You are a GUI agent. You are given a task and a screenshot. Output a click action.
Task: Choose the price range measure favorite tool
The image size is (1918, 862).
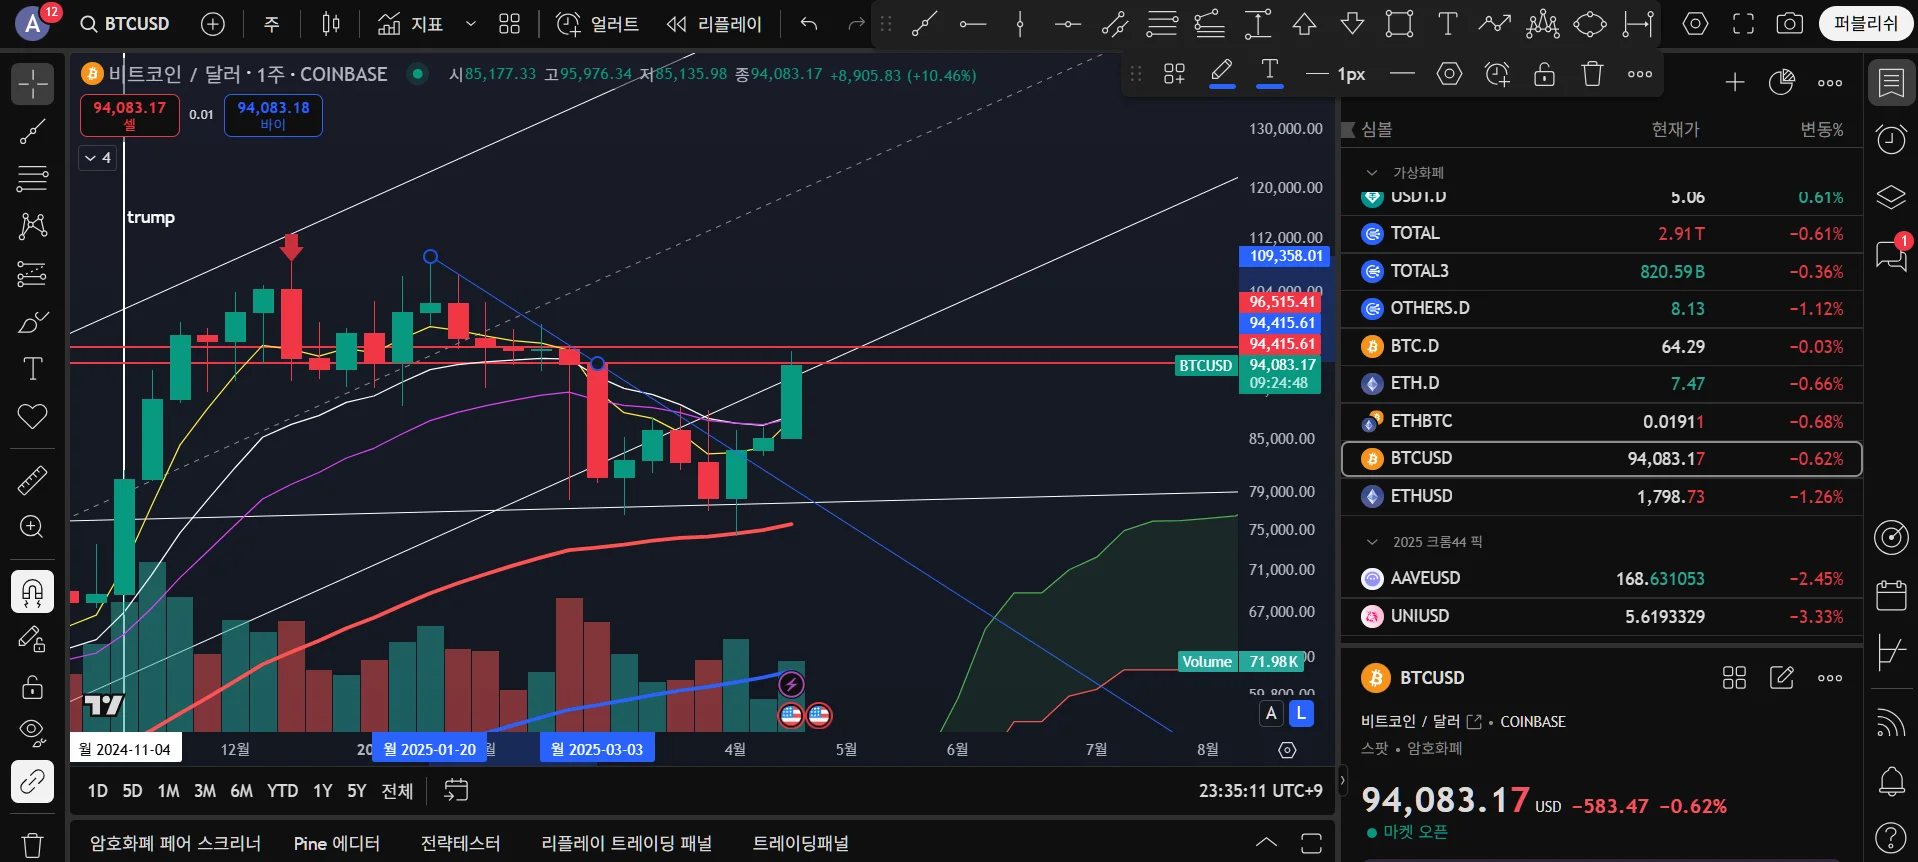[1257, 24]
